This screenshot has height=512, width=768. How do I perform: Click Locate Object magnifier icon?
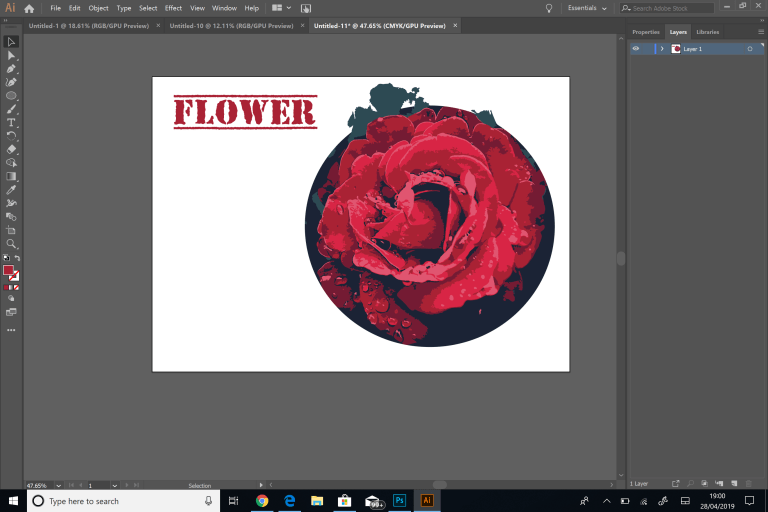[690, 484]
